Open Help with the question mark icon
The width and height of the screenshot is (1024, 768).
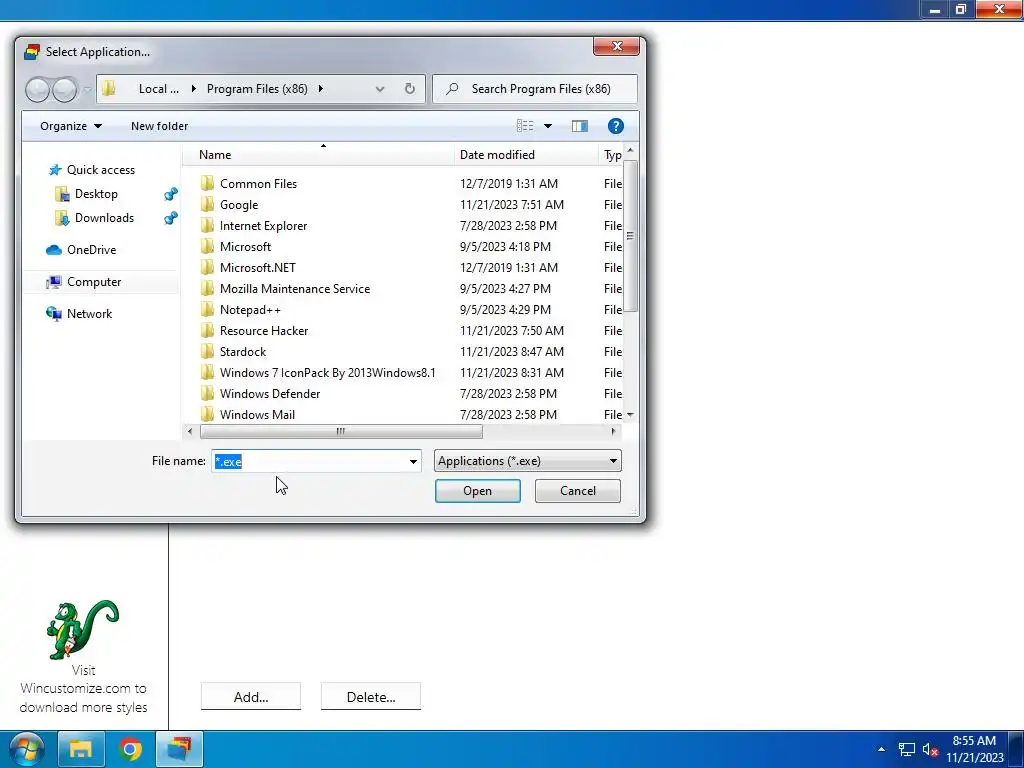pyautogui.click(x=615, y=126)
